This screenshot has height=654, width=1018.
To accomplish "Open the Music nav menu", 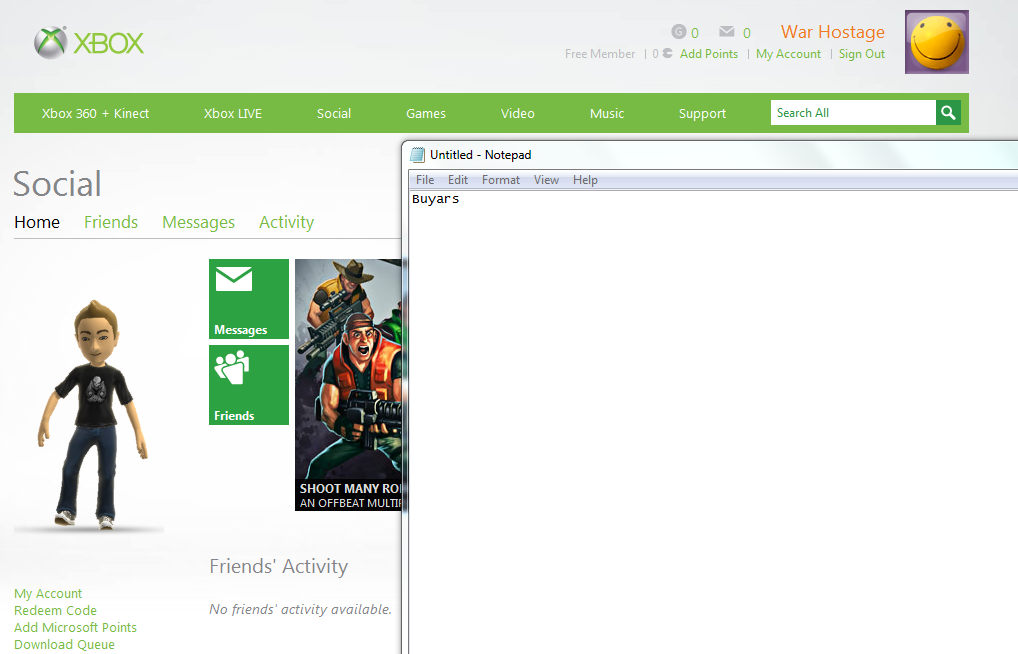I will click(607, 113).
